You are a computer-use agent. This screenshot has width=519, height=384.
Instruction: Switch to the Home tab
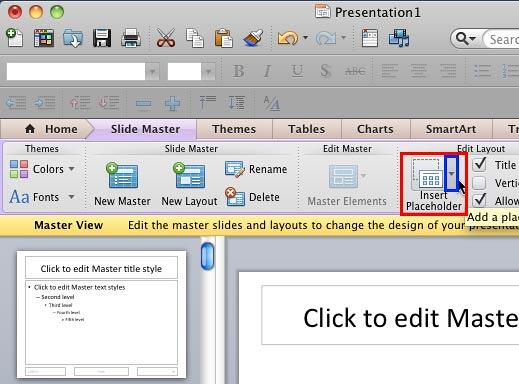click(x=51, y=129)
